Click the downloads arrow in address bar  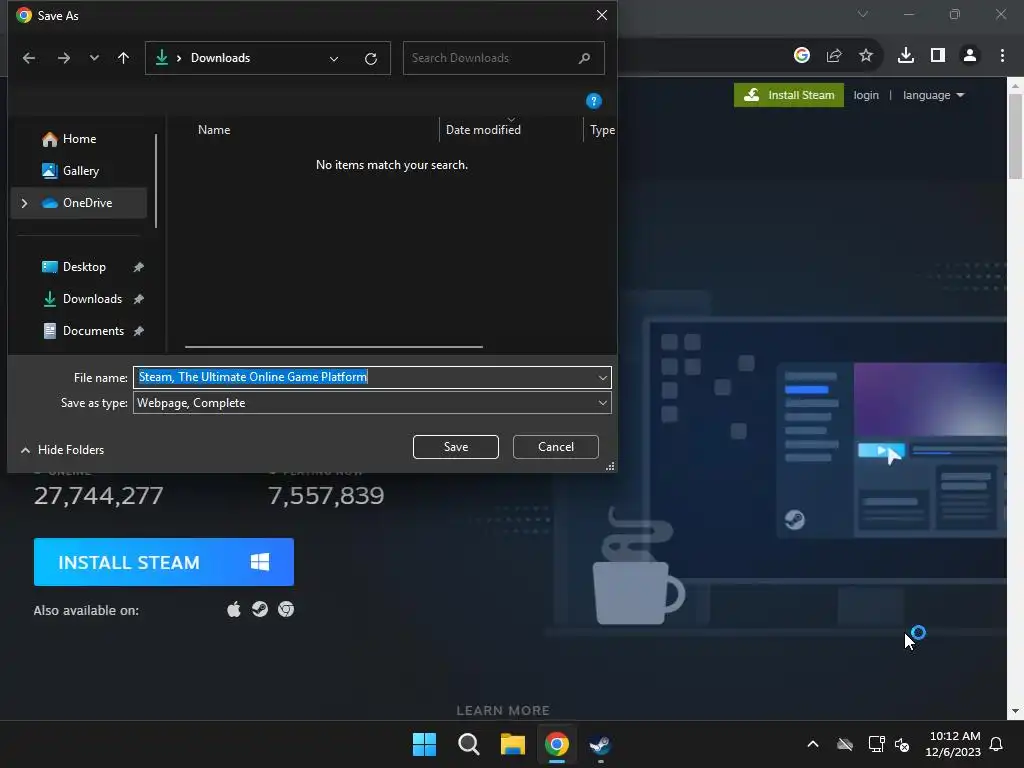pos(161,58)
